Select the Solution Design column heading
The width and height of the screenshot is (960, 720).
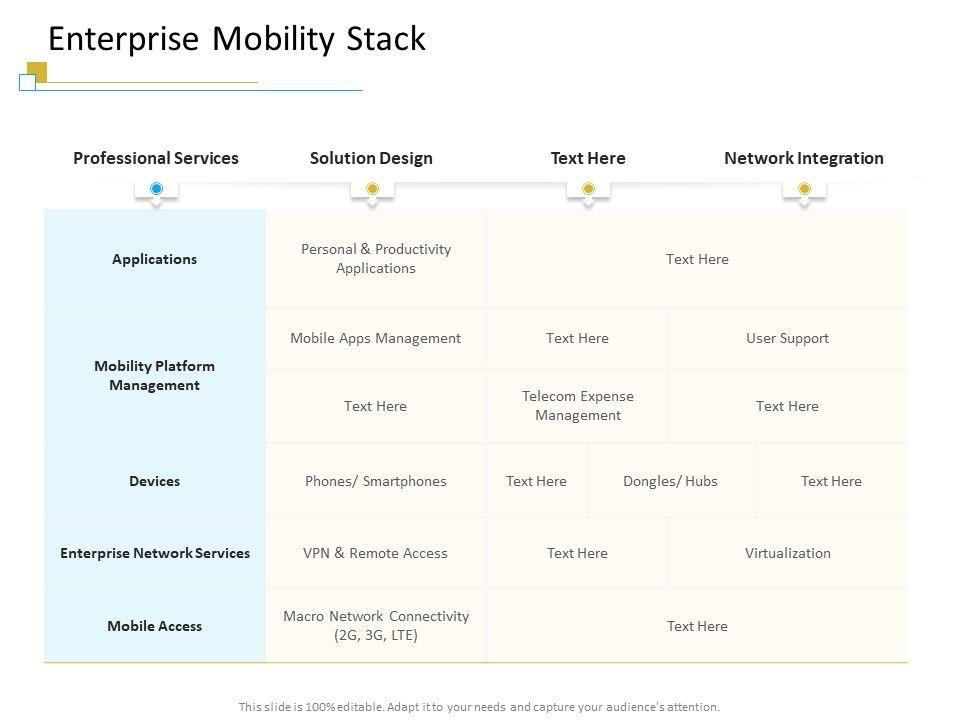point(371,158)
